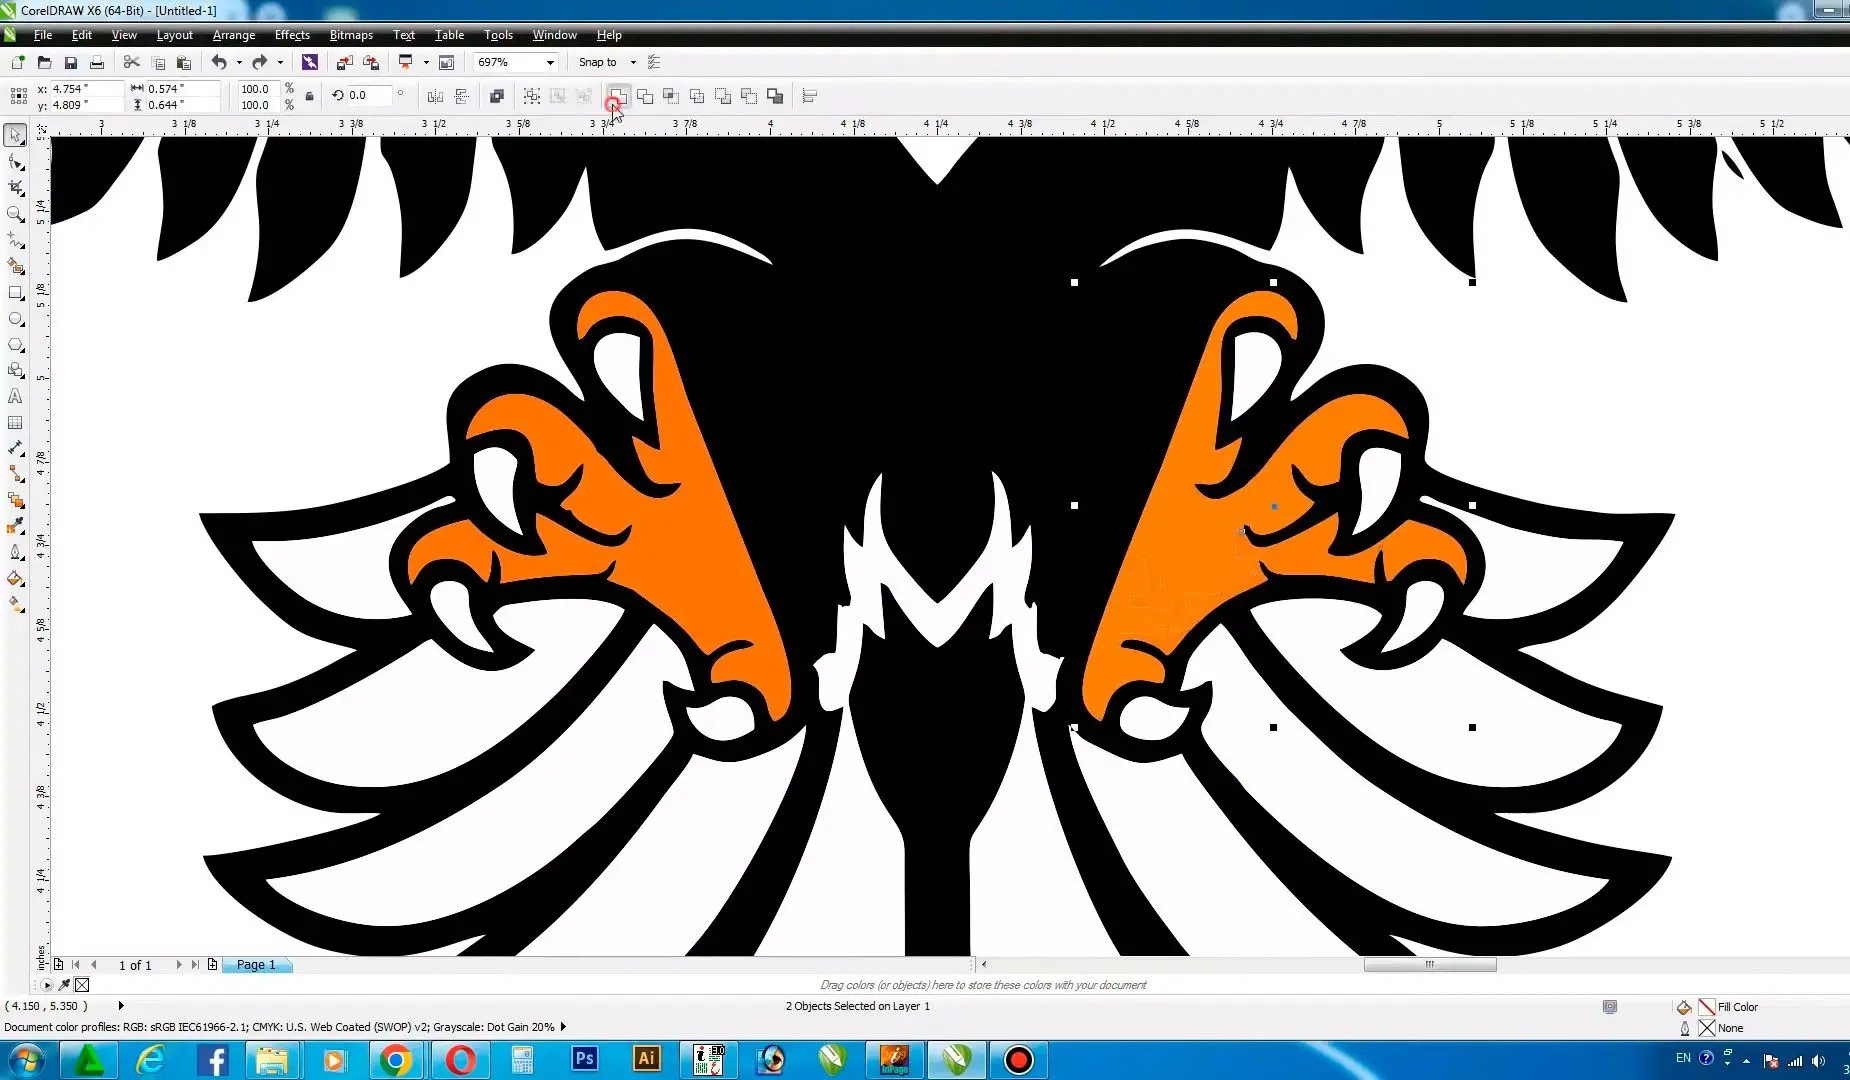The width and height of the screenshot is (1850, 1080).
Task: Mirror selected objects horizontally
Action: 435,96
